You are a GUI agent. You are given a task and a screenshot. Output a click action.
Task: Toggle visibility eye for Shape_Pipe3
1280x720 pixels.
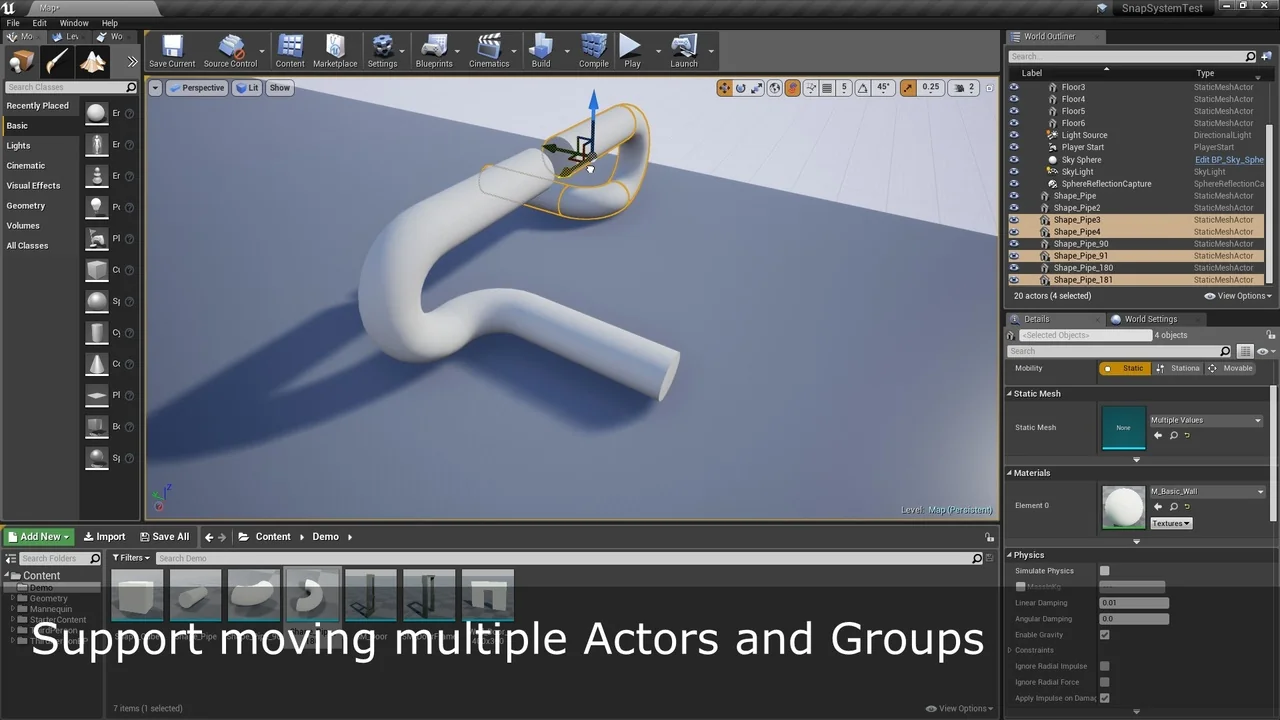coord(1014,220)
